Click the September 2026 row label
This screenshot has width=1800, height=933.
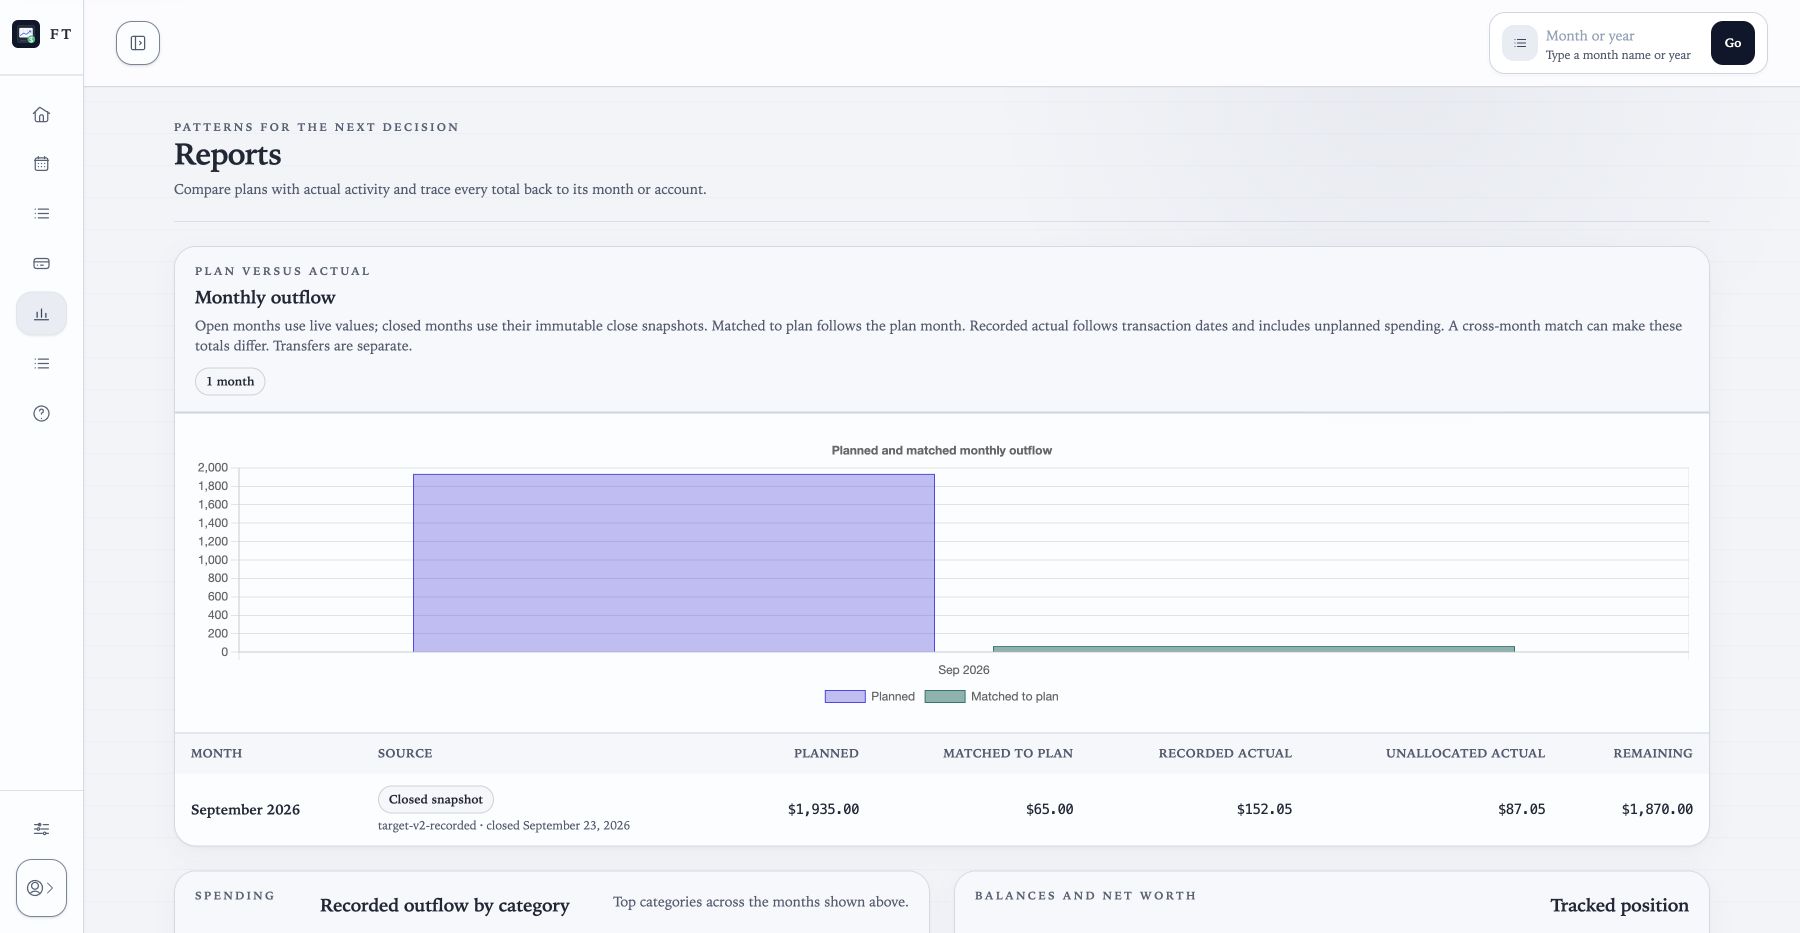tap(245, 810)
